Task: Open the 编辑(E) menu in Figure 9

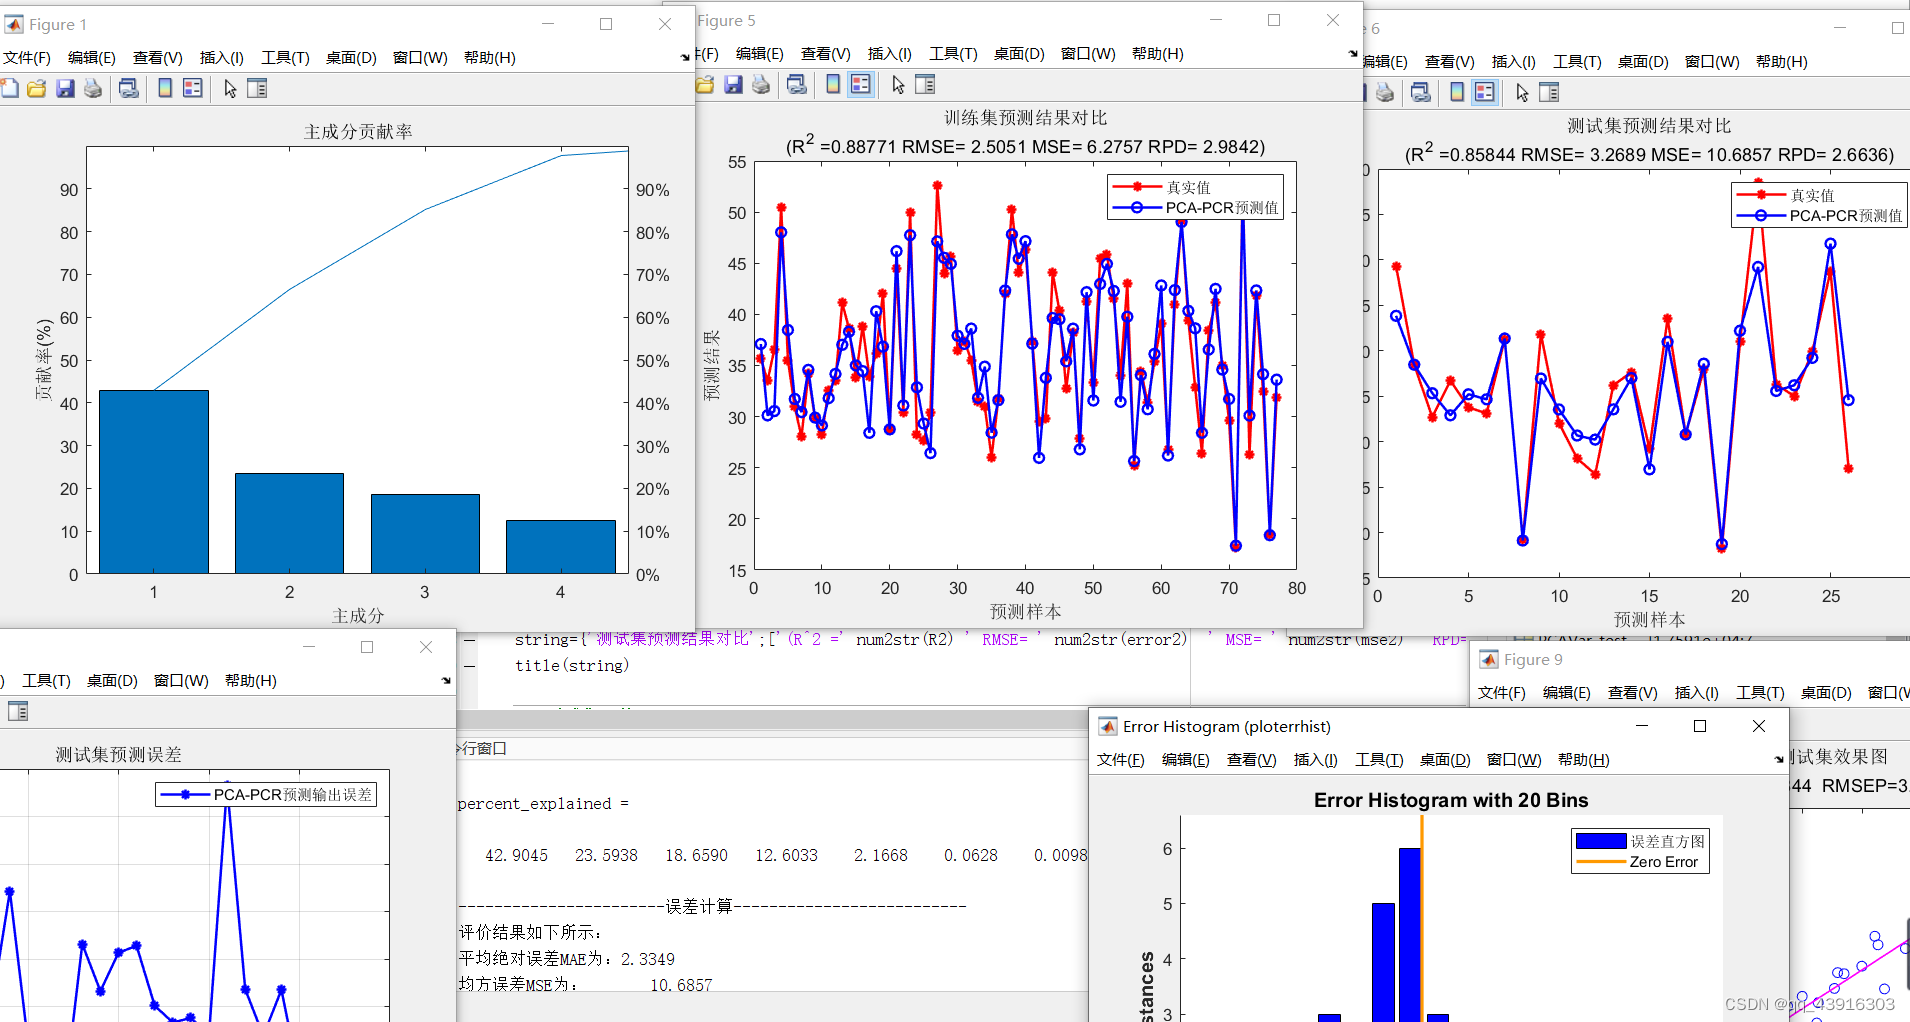Action: pyautogui.click(x=1567, y=691)
